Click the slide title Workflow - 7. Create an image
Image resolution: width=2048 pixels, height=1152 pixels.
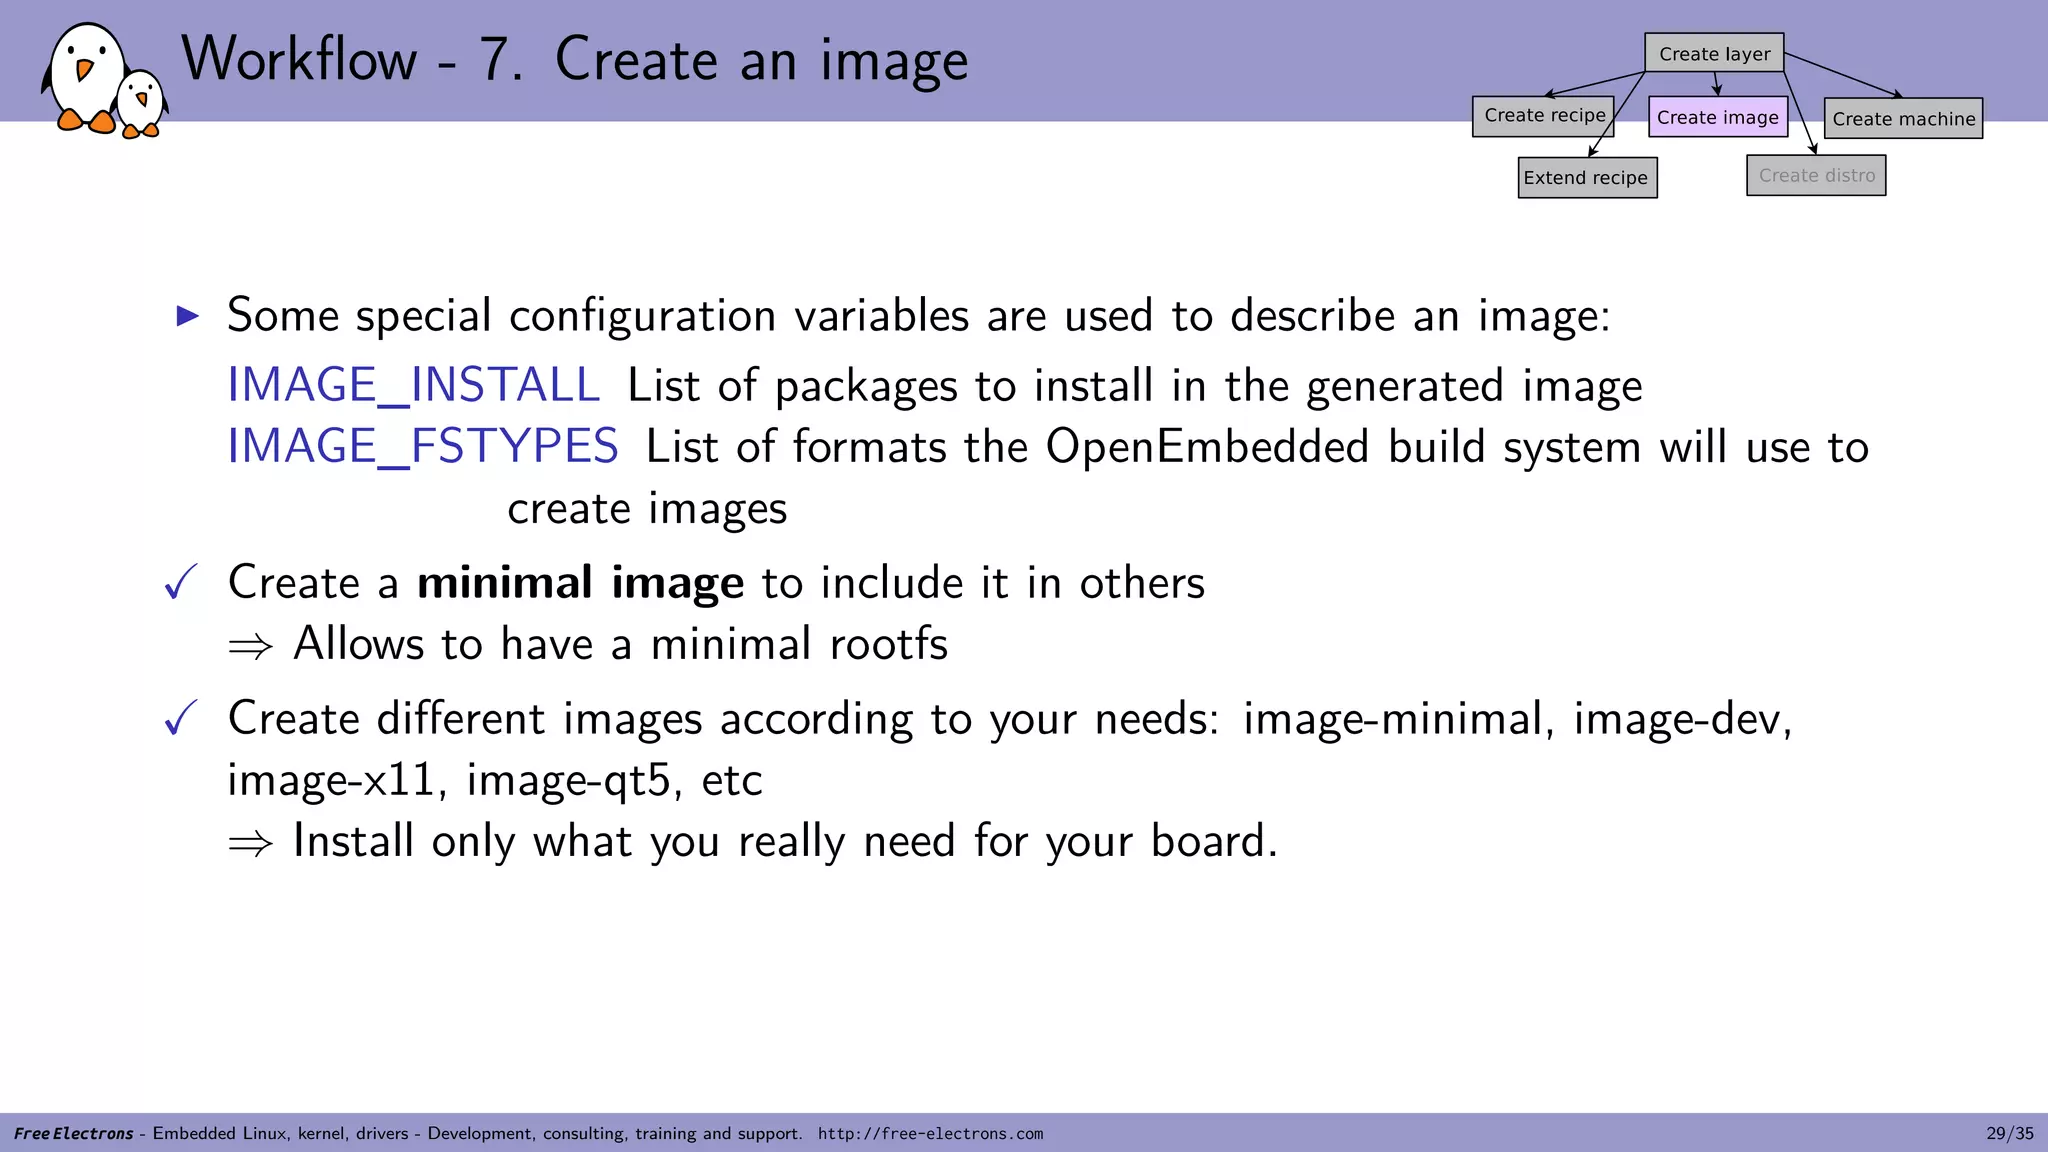pyautogui.click(x=575, y=60)
